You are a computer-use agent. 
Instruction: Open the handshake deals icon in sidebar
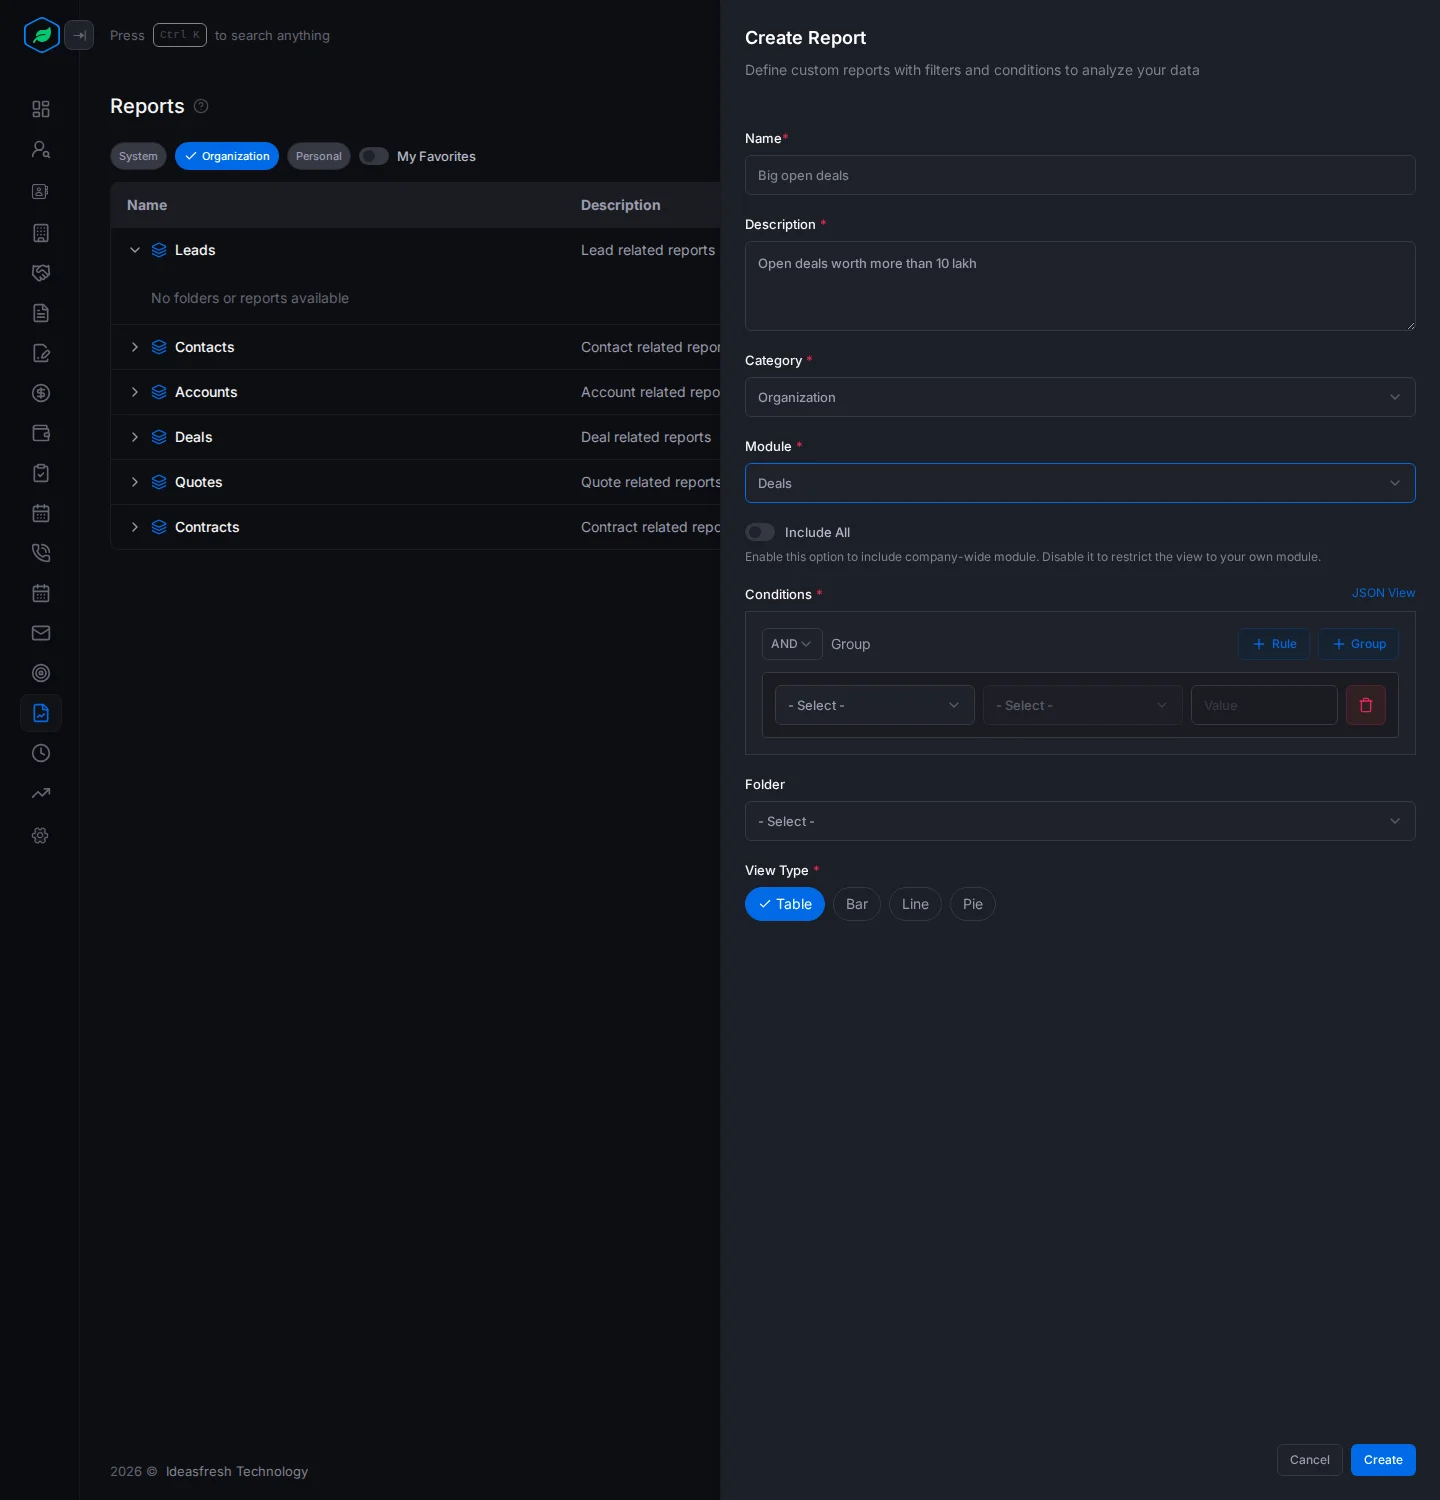41,273
